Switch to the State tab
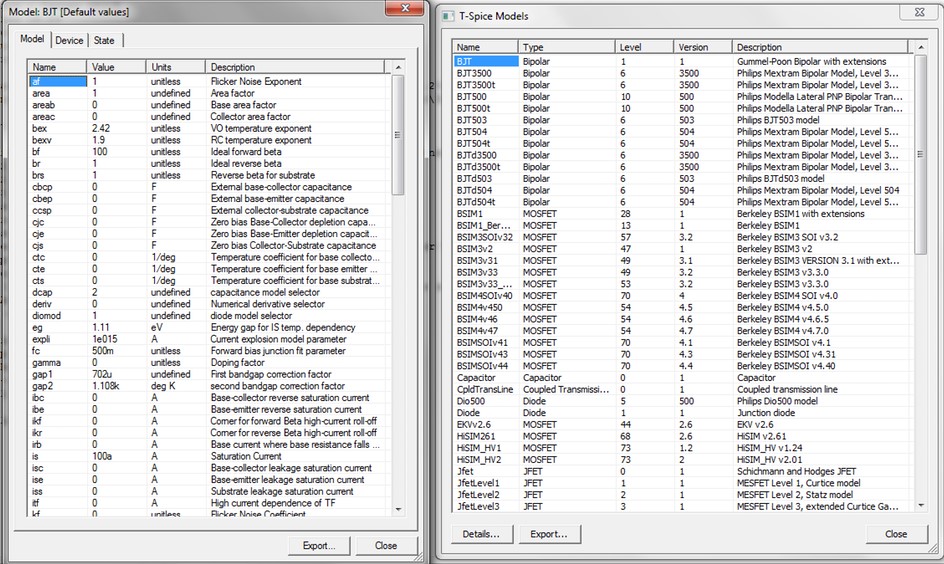 tap(104, 40)
